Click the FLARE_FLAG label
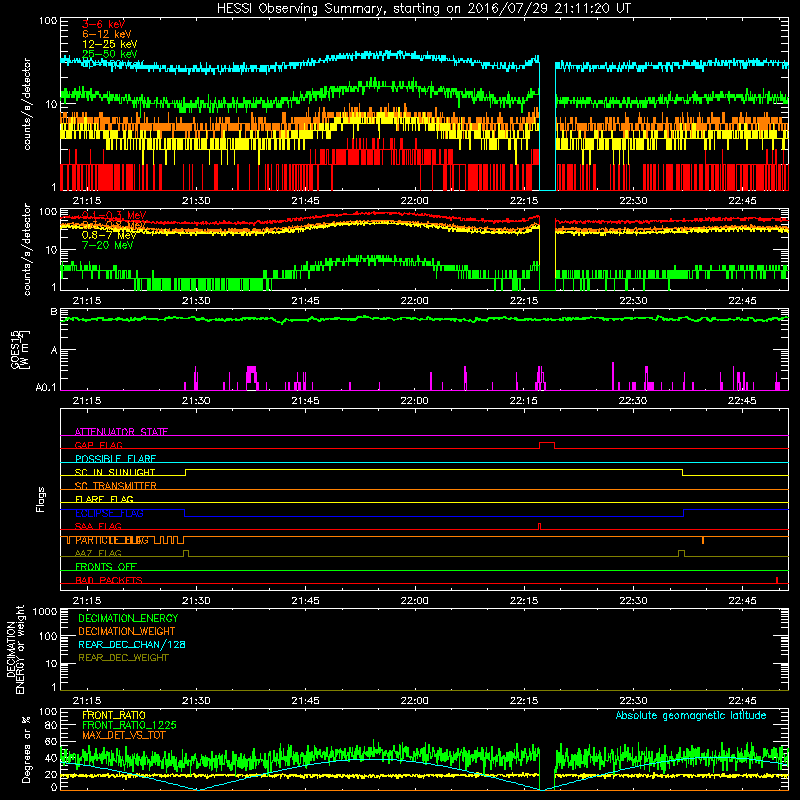 [104, 499]
